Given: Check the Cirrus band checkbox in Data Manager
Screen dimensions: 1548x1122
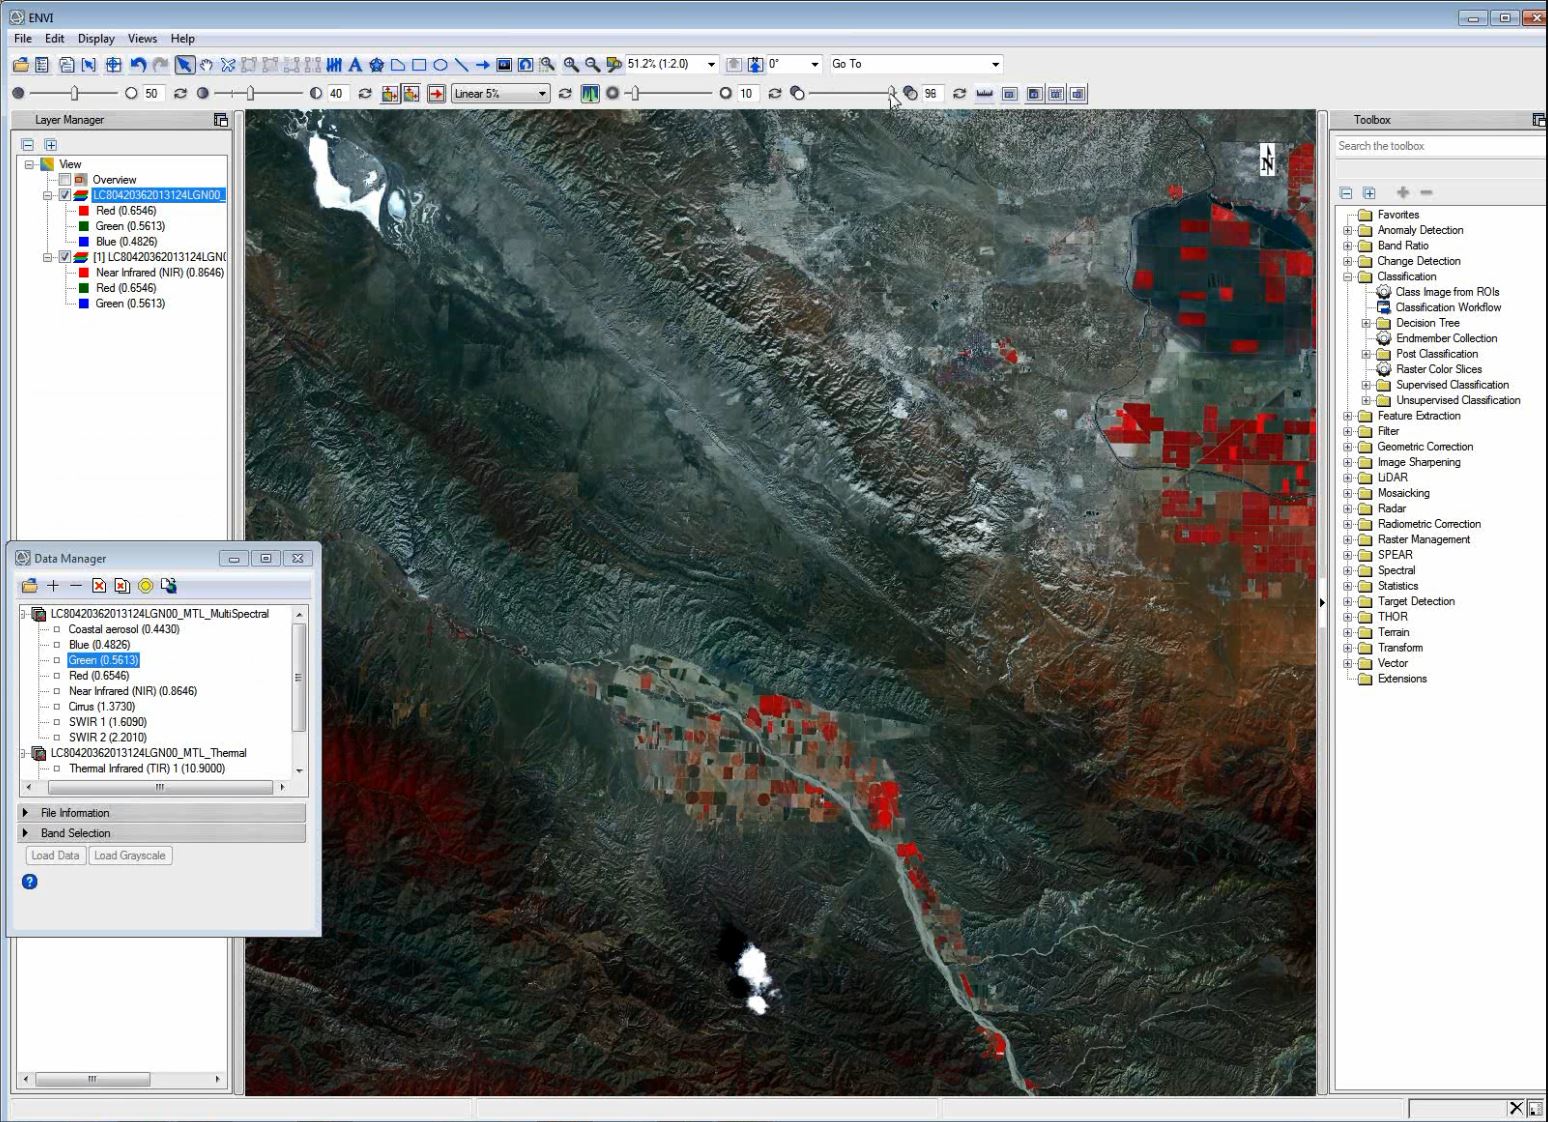Looking at the screenshot, I should (57, 707).
